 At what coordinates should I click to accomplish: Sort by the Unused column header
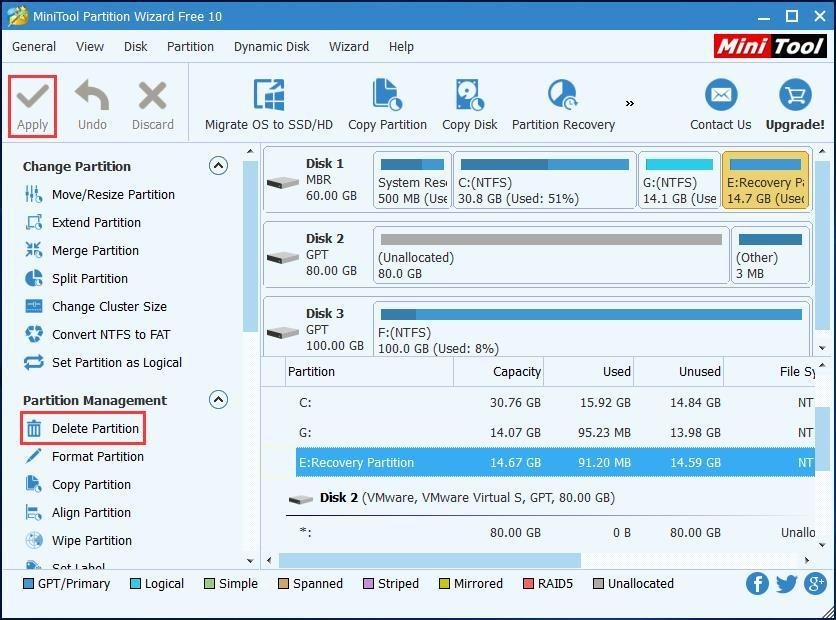[678, 372]
